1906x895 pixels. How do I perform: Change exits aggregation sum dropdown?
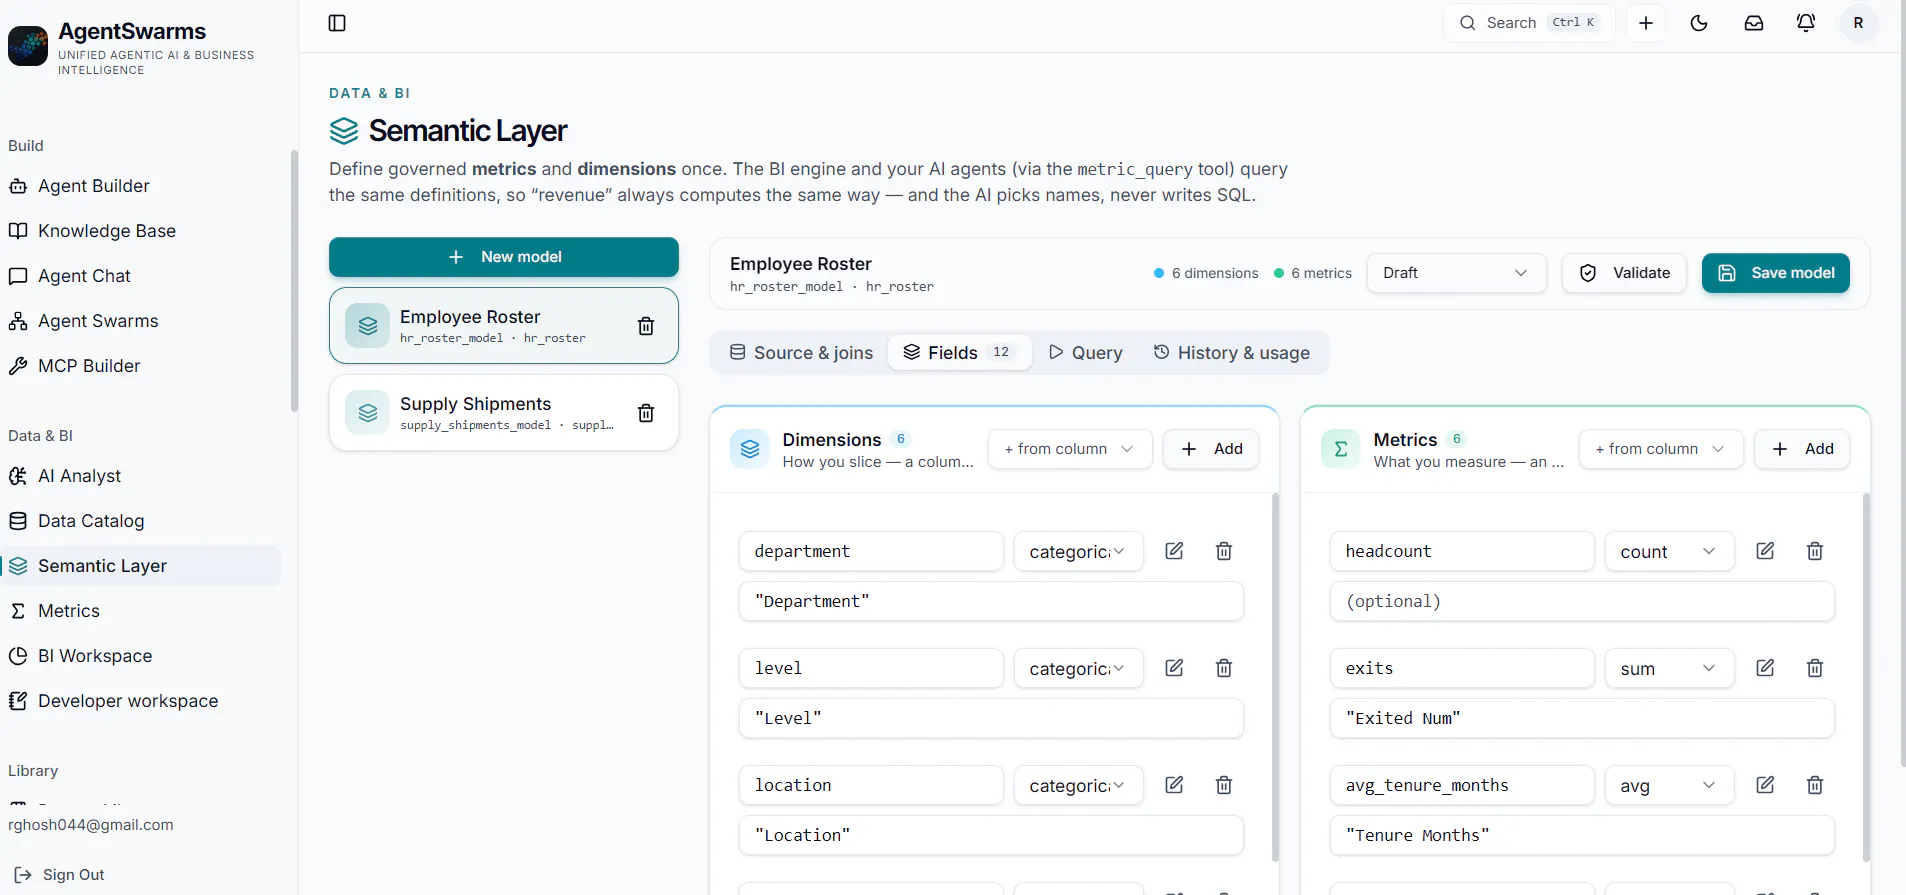point(1669,668)
